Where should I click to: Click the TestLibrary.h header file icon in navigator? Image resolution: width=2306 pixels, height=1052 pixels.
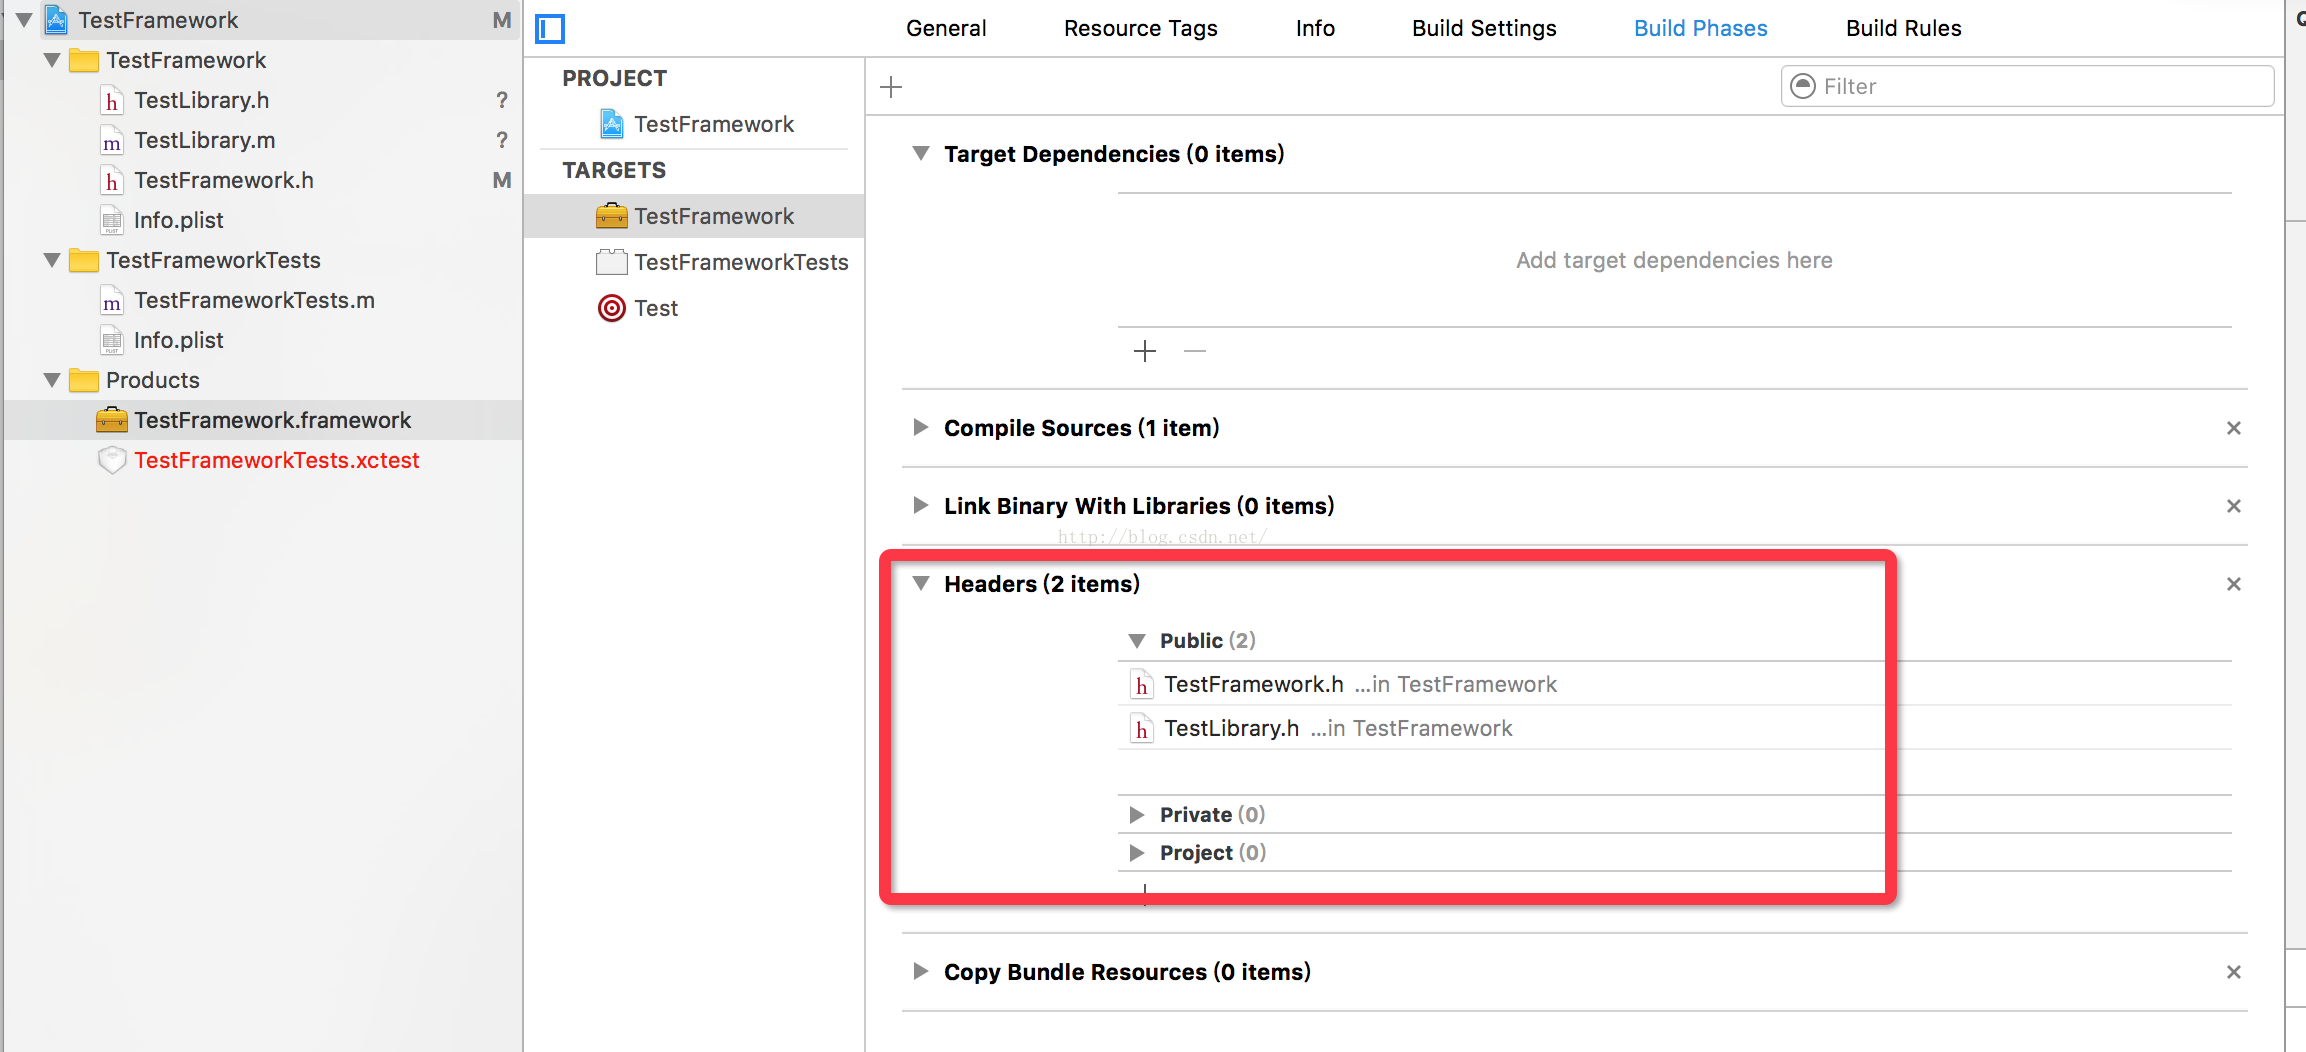[x=112, y=100]
